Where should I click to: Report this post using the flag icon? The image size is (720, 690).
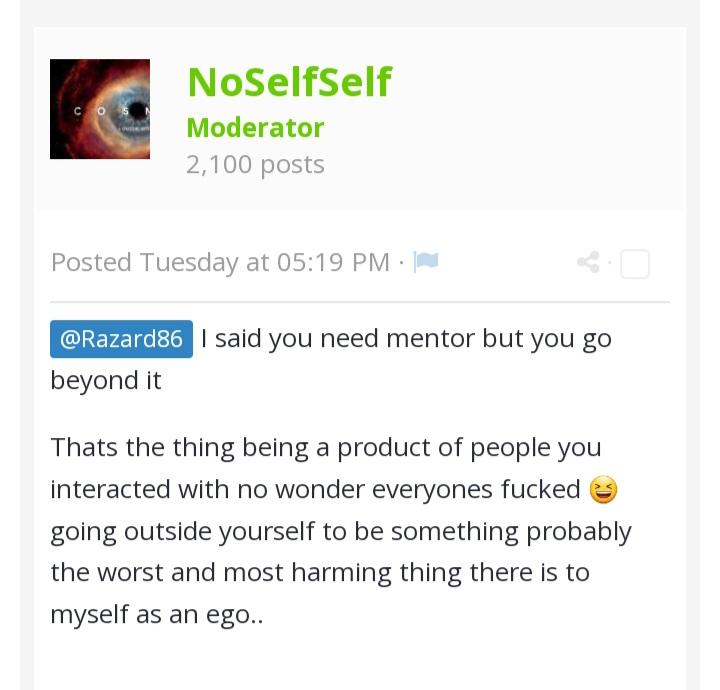click(x=426, y=262)
